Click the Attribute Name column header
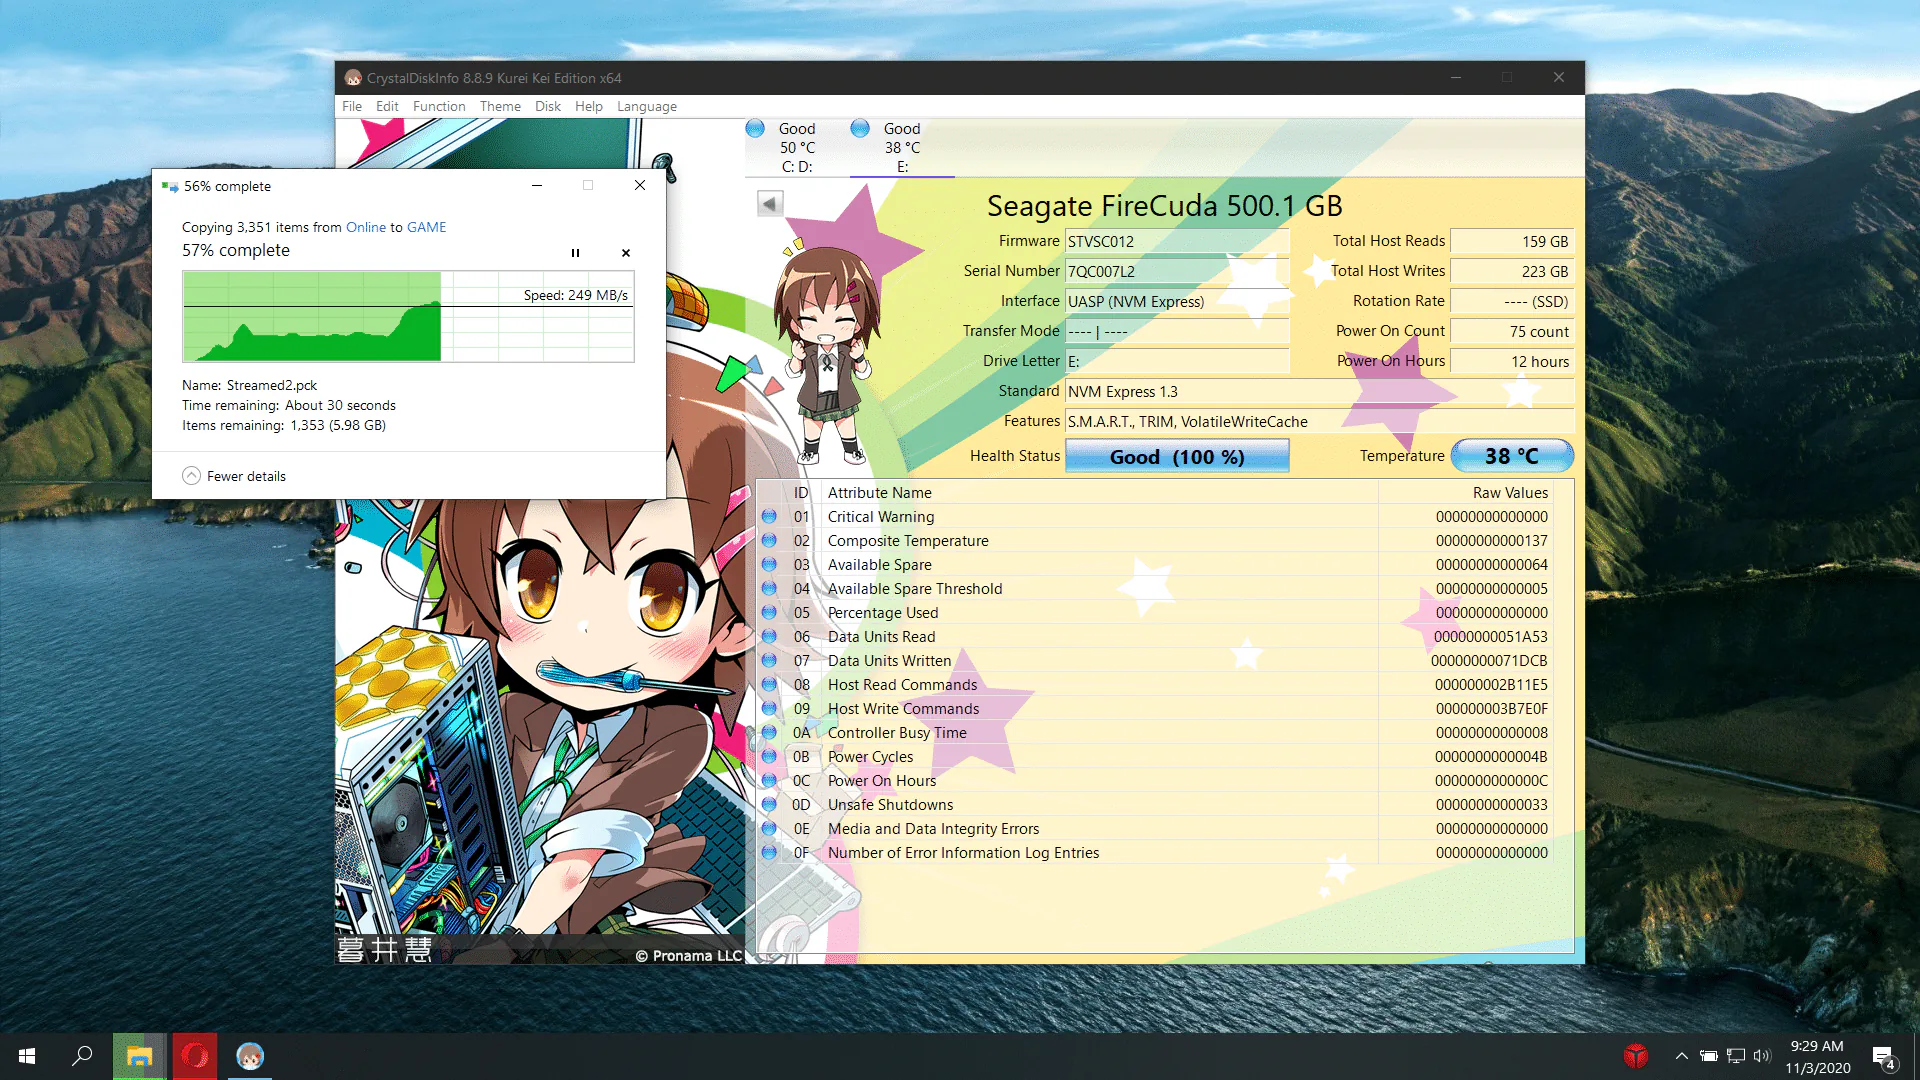 (1099, 492)
